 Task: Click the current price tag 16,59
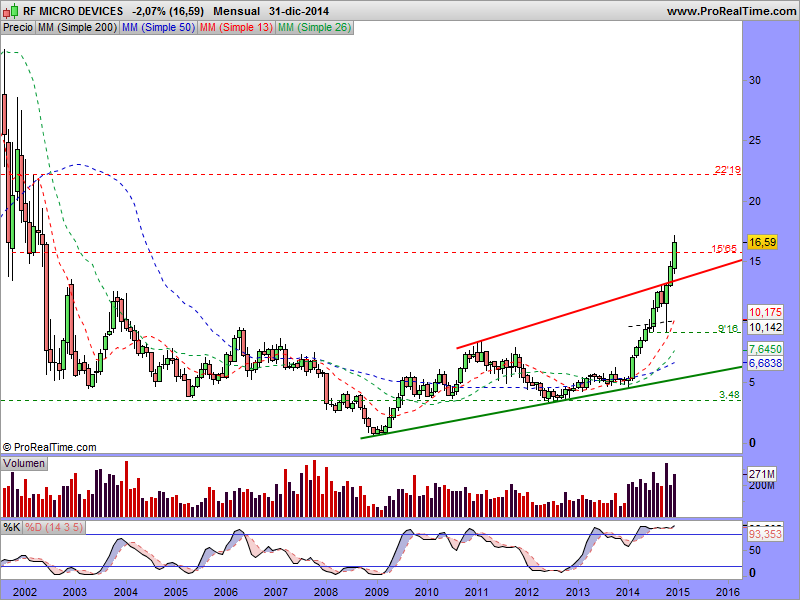pyautogui.click(x=763, y=242)
